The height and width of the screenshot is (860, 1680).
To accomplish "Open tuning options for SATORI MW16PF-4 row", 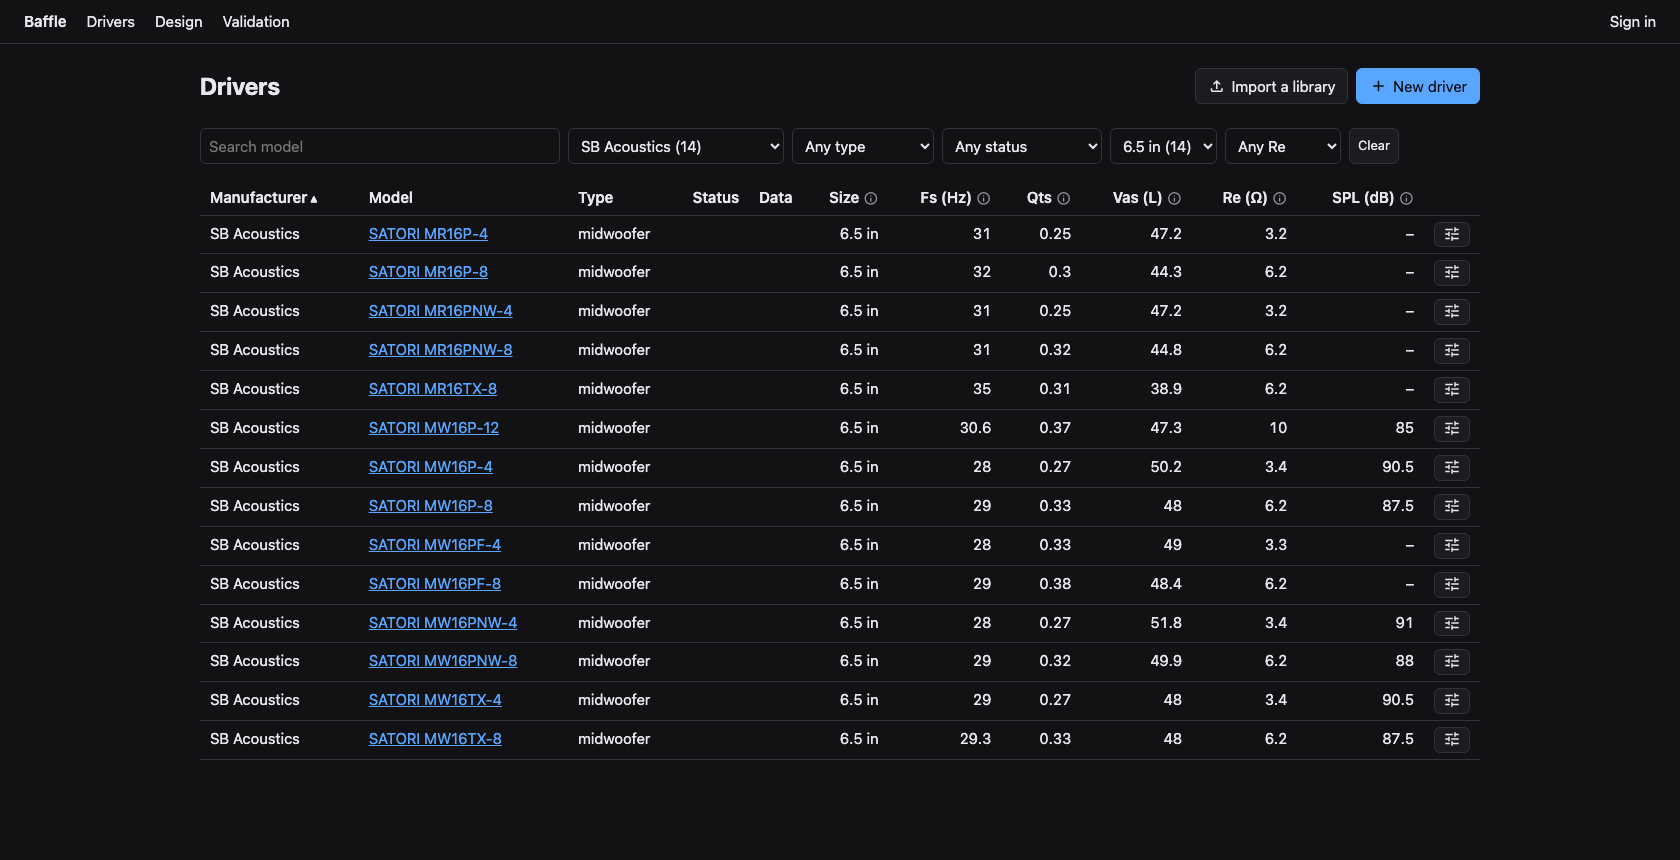I will [1451, 545].
